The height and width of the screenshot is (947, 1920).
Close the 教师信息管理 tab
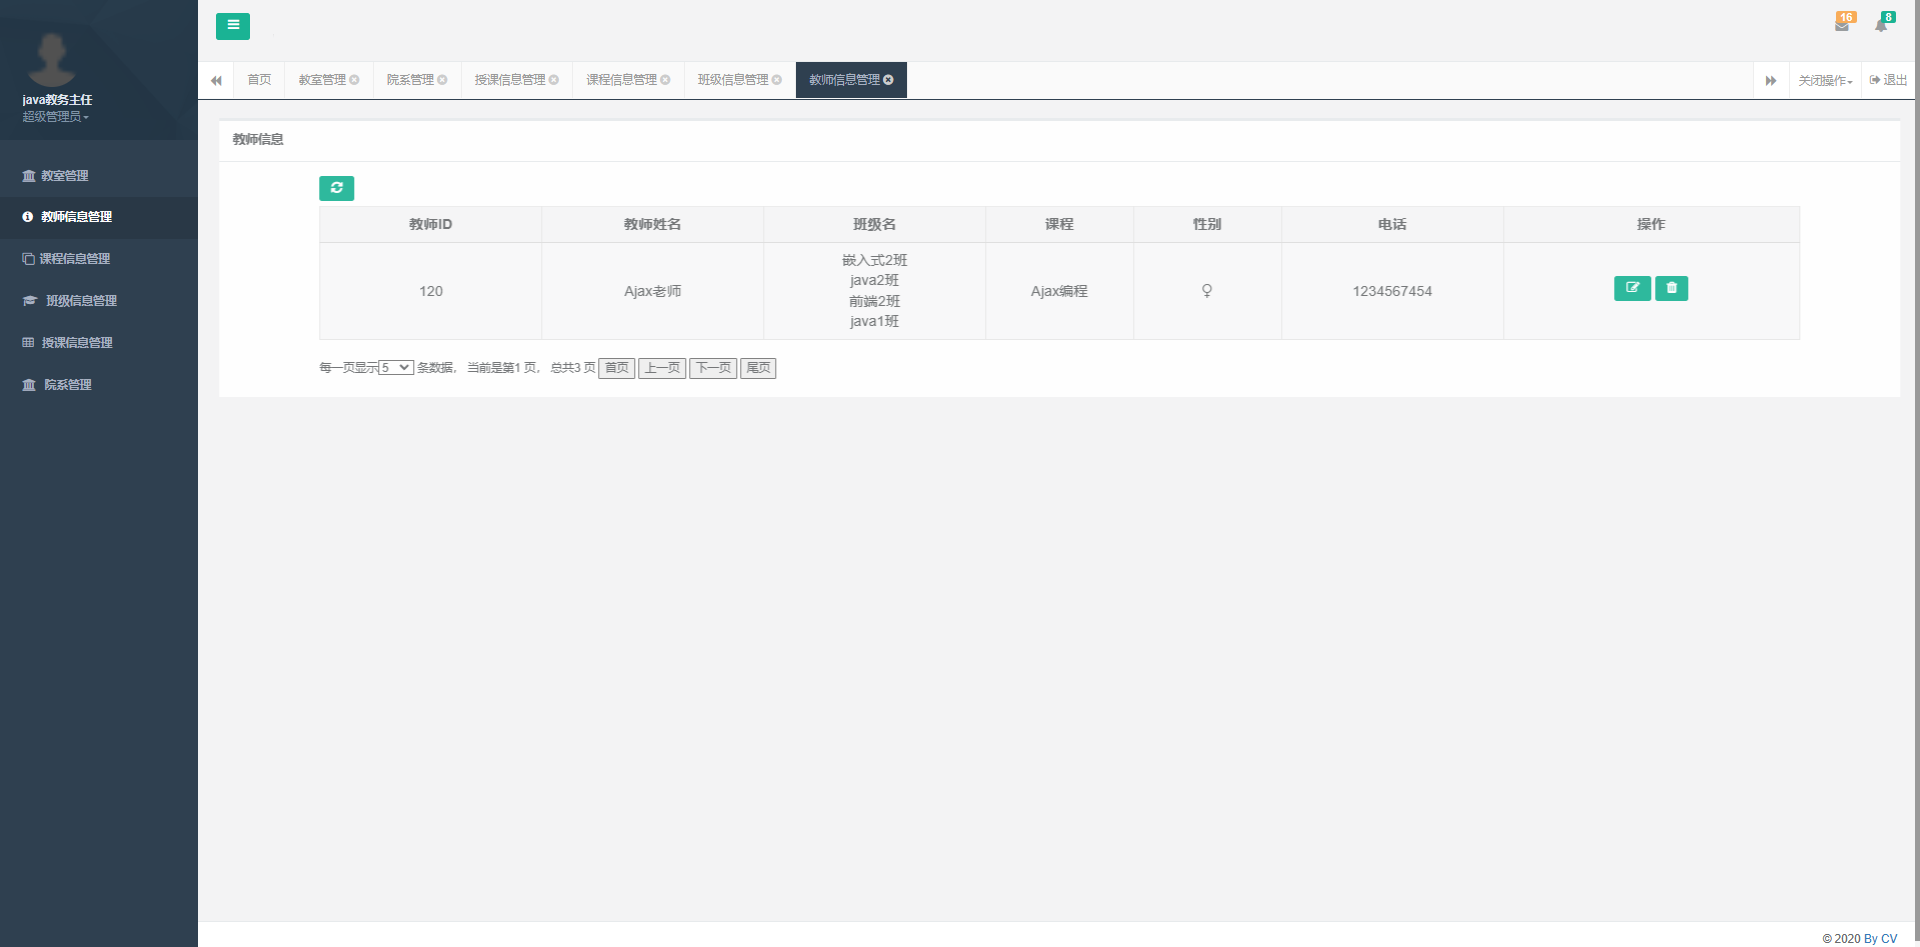point(888,80)
